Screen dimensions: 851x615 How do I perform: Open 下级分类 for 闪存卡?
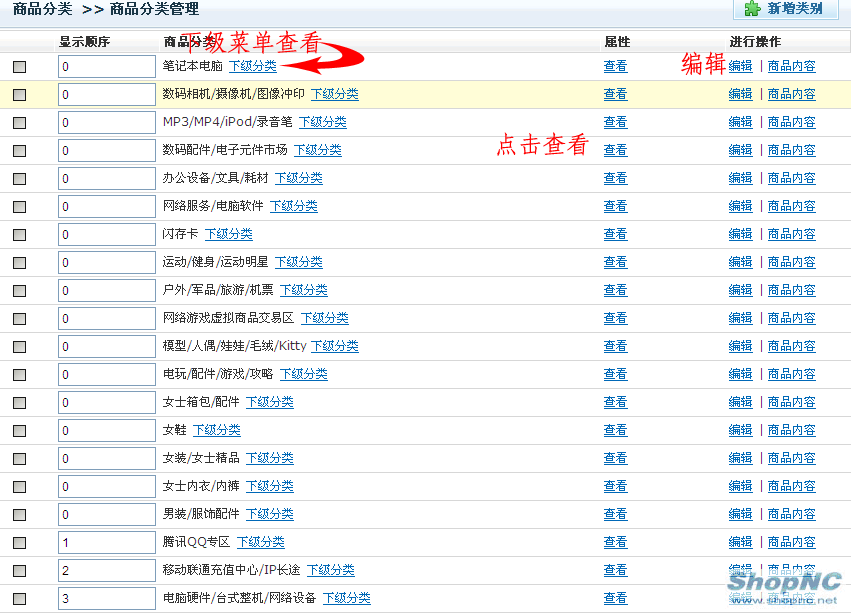pyautogui.click(x=229, y=234)
